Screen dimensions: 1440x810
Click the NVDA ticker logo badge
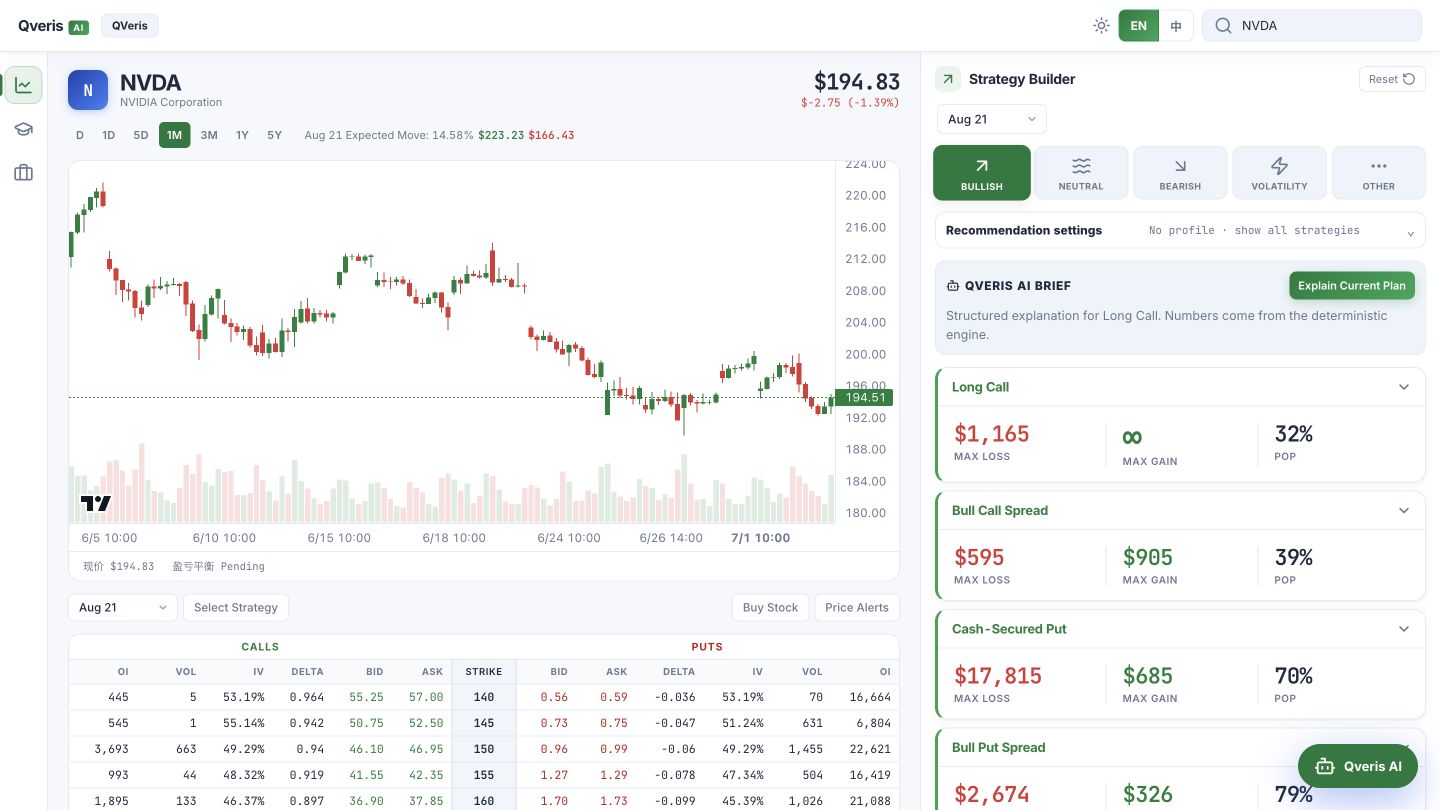[88, 90]
